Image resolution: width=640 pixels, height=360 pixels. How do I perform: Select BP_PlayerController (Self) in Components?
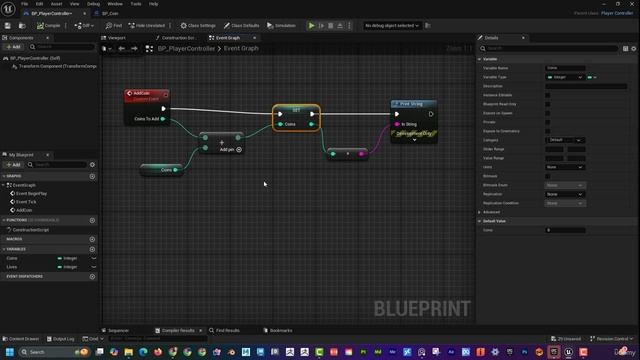tap(35, 58)
